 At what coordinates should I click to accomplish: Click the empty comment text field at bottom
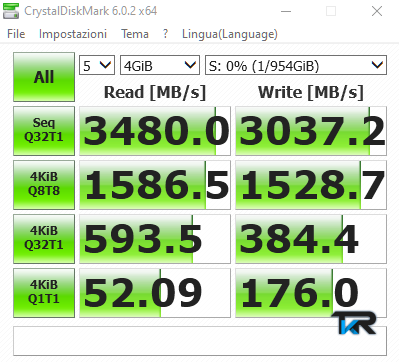point(200,341)
